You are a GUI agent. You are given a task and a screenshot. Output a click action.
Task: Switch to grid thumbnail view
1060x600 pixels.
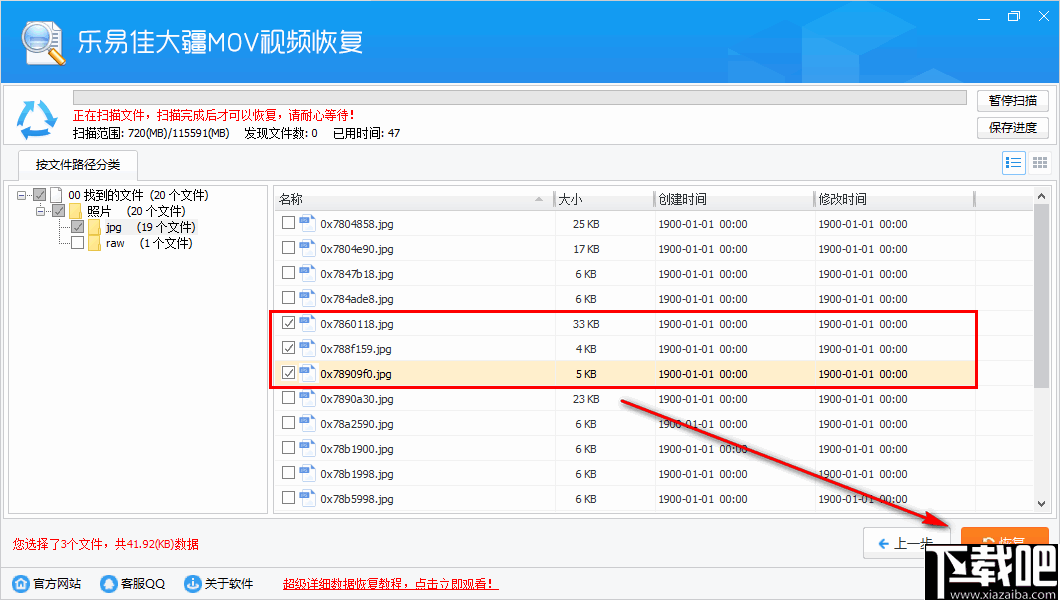[1038, 162]
